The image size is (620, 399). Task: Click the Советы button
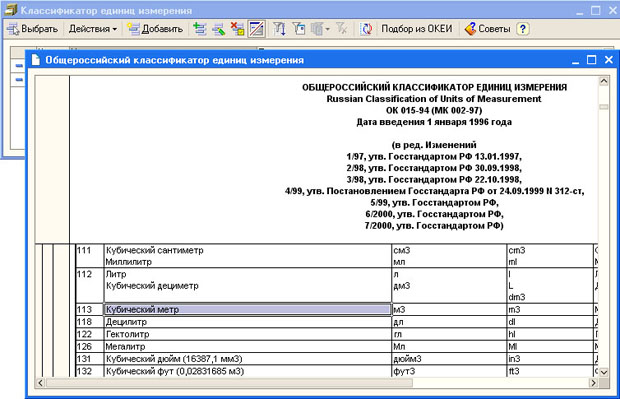tap(487, 29)
